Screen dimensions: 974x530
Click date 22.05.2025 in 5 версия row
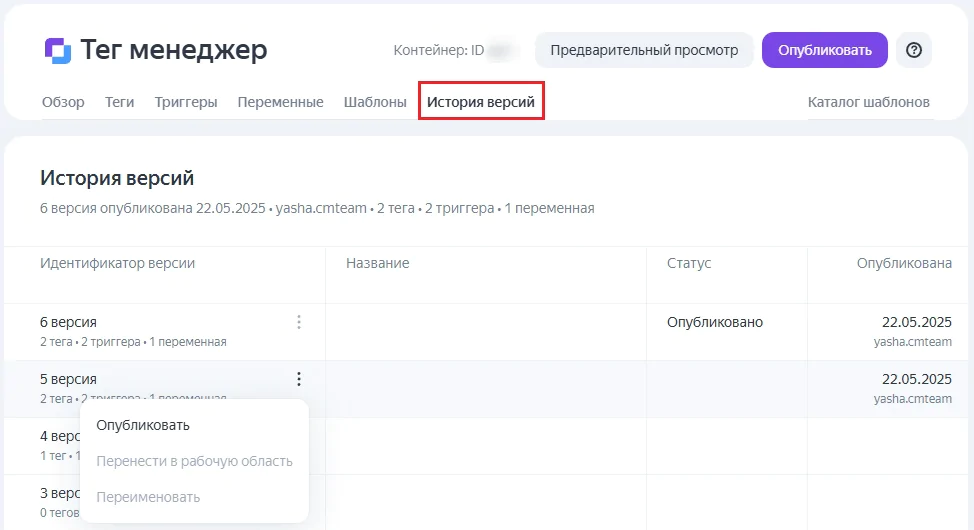[917, 379]
